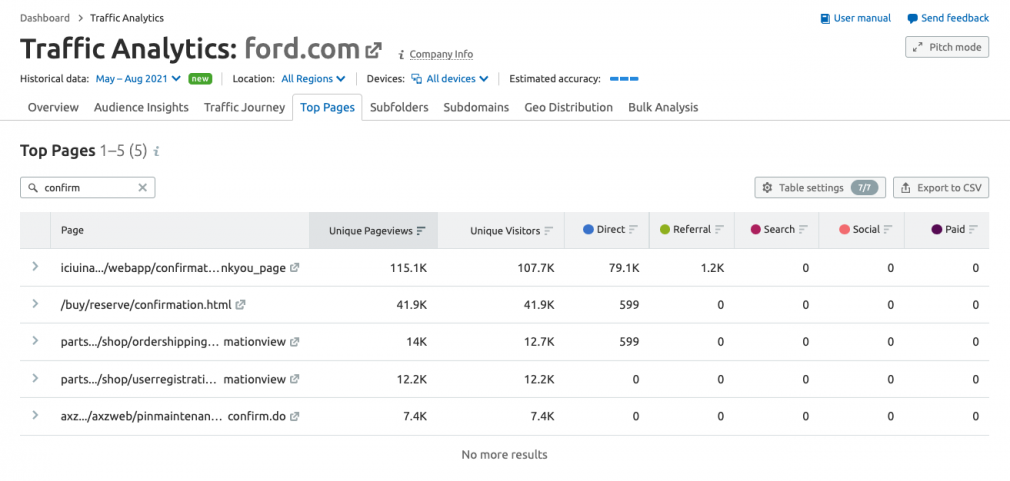Open the All Regions location dropdown
This screenshot has height=481, width=1010.
[x=313, y=79]
